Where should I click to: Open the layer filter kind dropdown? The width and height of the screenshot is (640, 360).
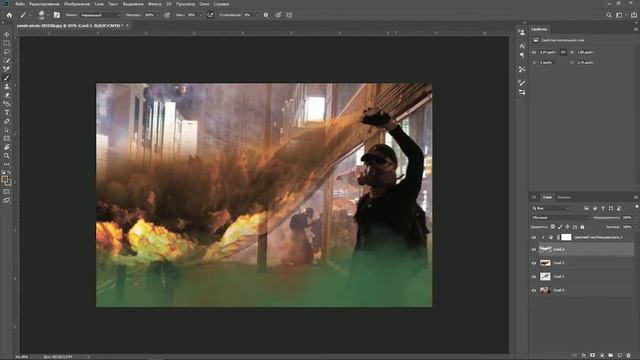[551, 208]
